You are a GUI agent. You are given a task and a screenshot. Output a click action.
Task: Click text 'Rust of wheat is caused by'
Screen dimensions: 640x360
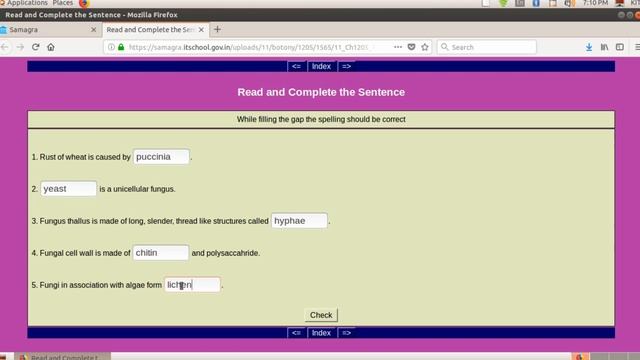[85, 157]
